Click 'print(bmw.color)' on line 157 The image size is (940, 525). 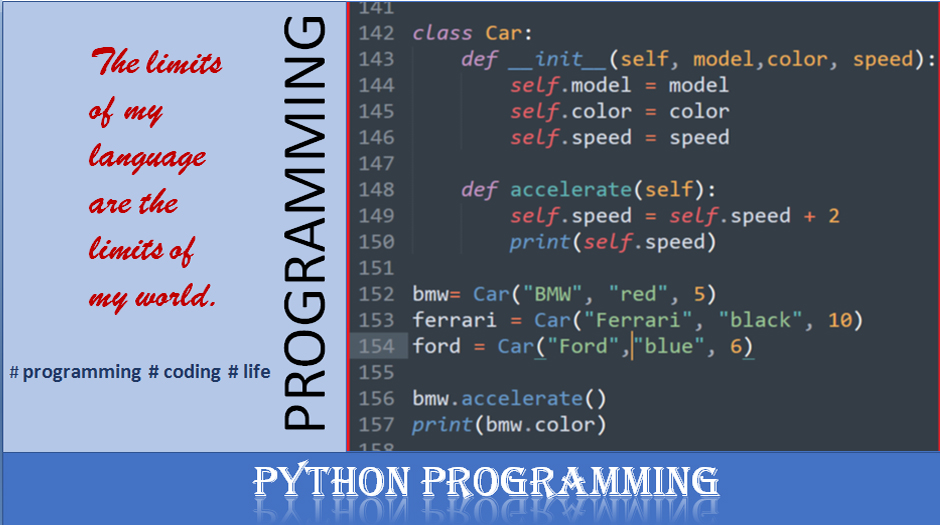(x=509, y=425)
